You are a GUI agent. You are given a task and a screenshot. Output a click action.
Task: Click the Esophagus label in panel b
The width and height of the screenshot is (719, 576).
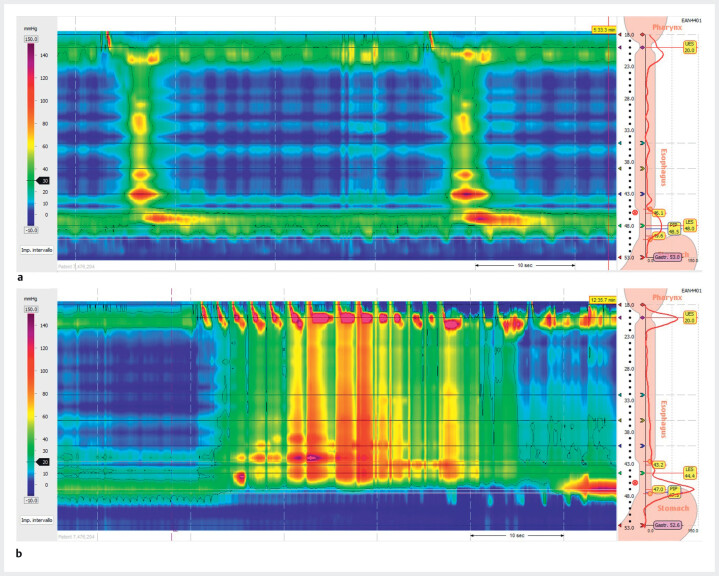pos(664,419)
